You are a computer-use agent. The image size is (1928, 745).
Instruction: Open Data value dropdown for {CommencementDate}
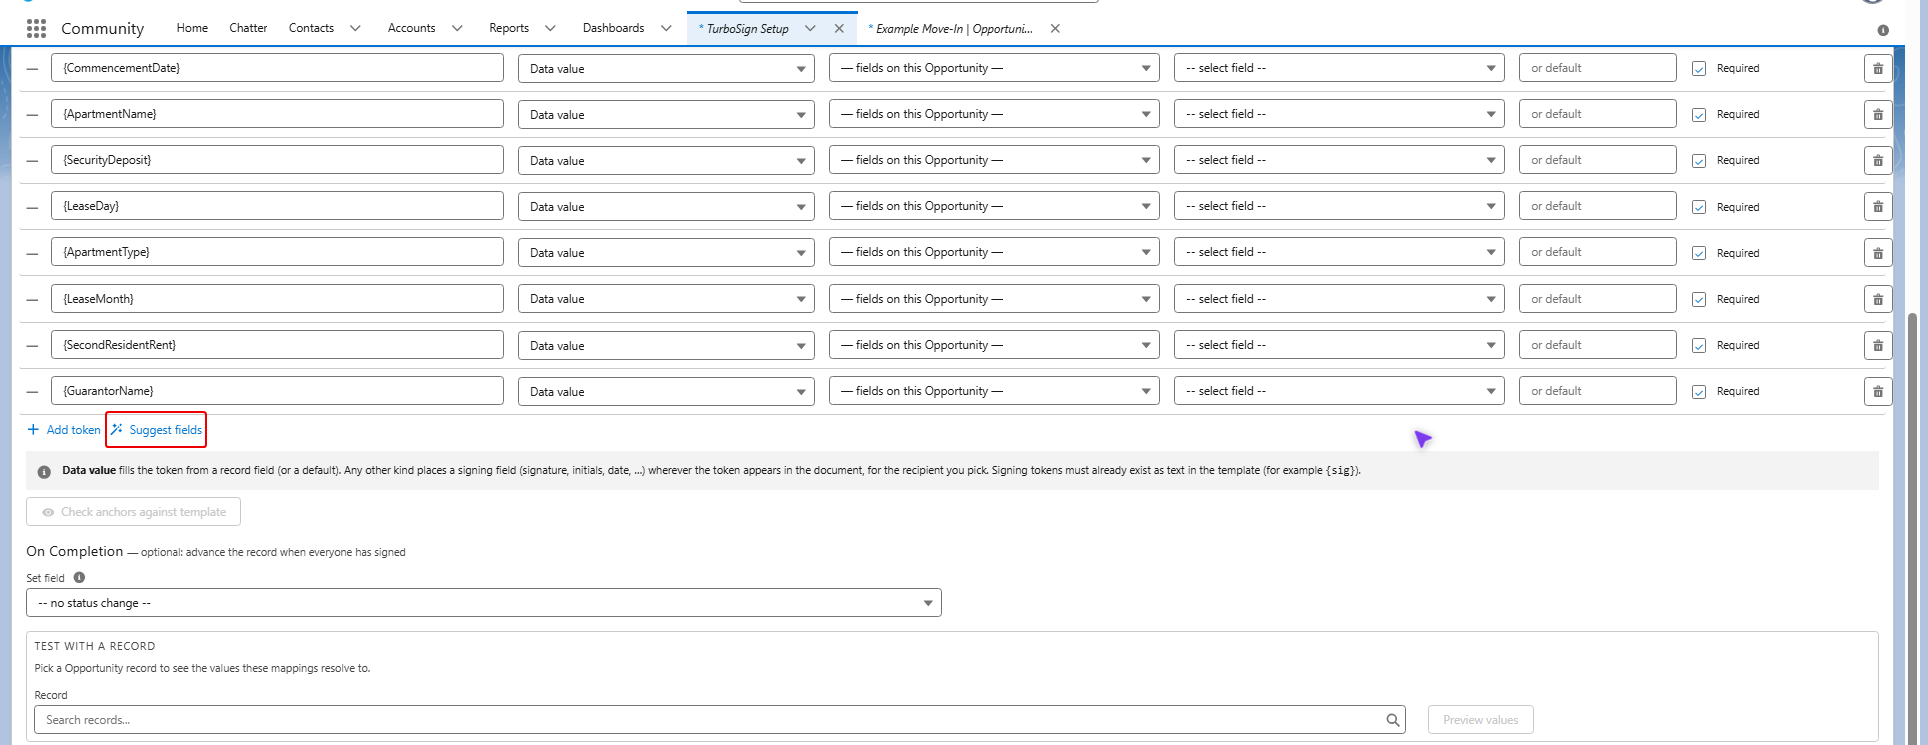pos(666,68)
